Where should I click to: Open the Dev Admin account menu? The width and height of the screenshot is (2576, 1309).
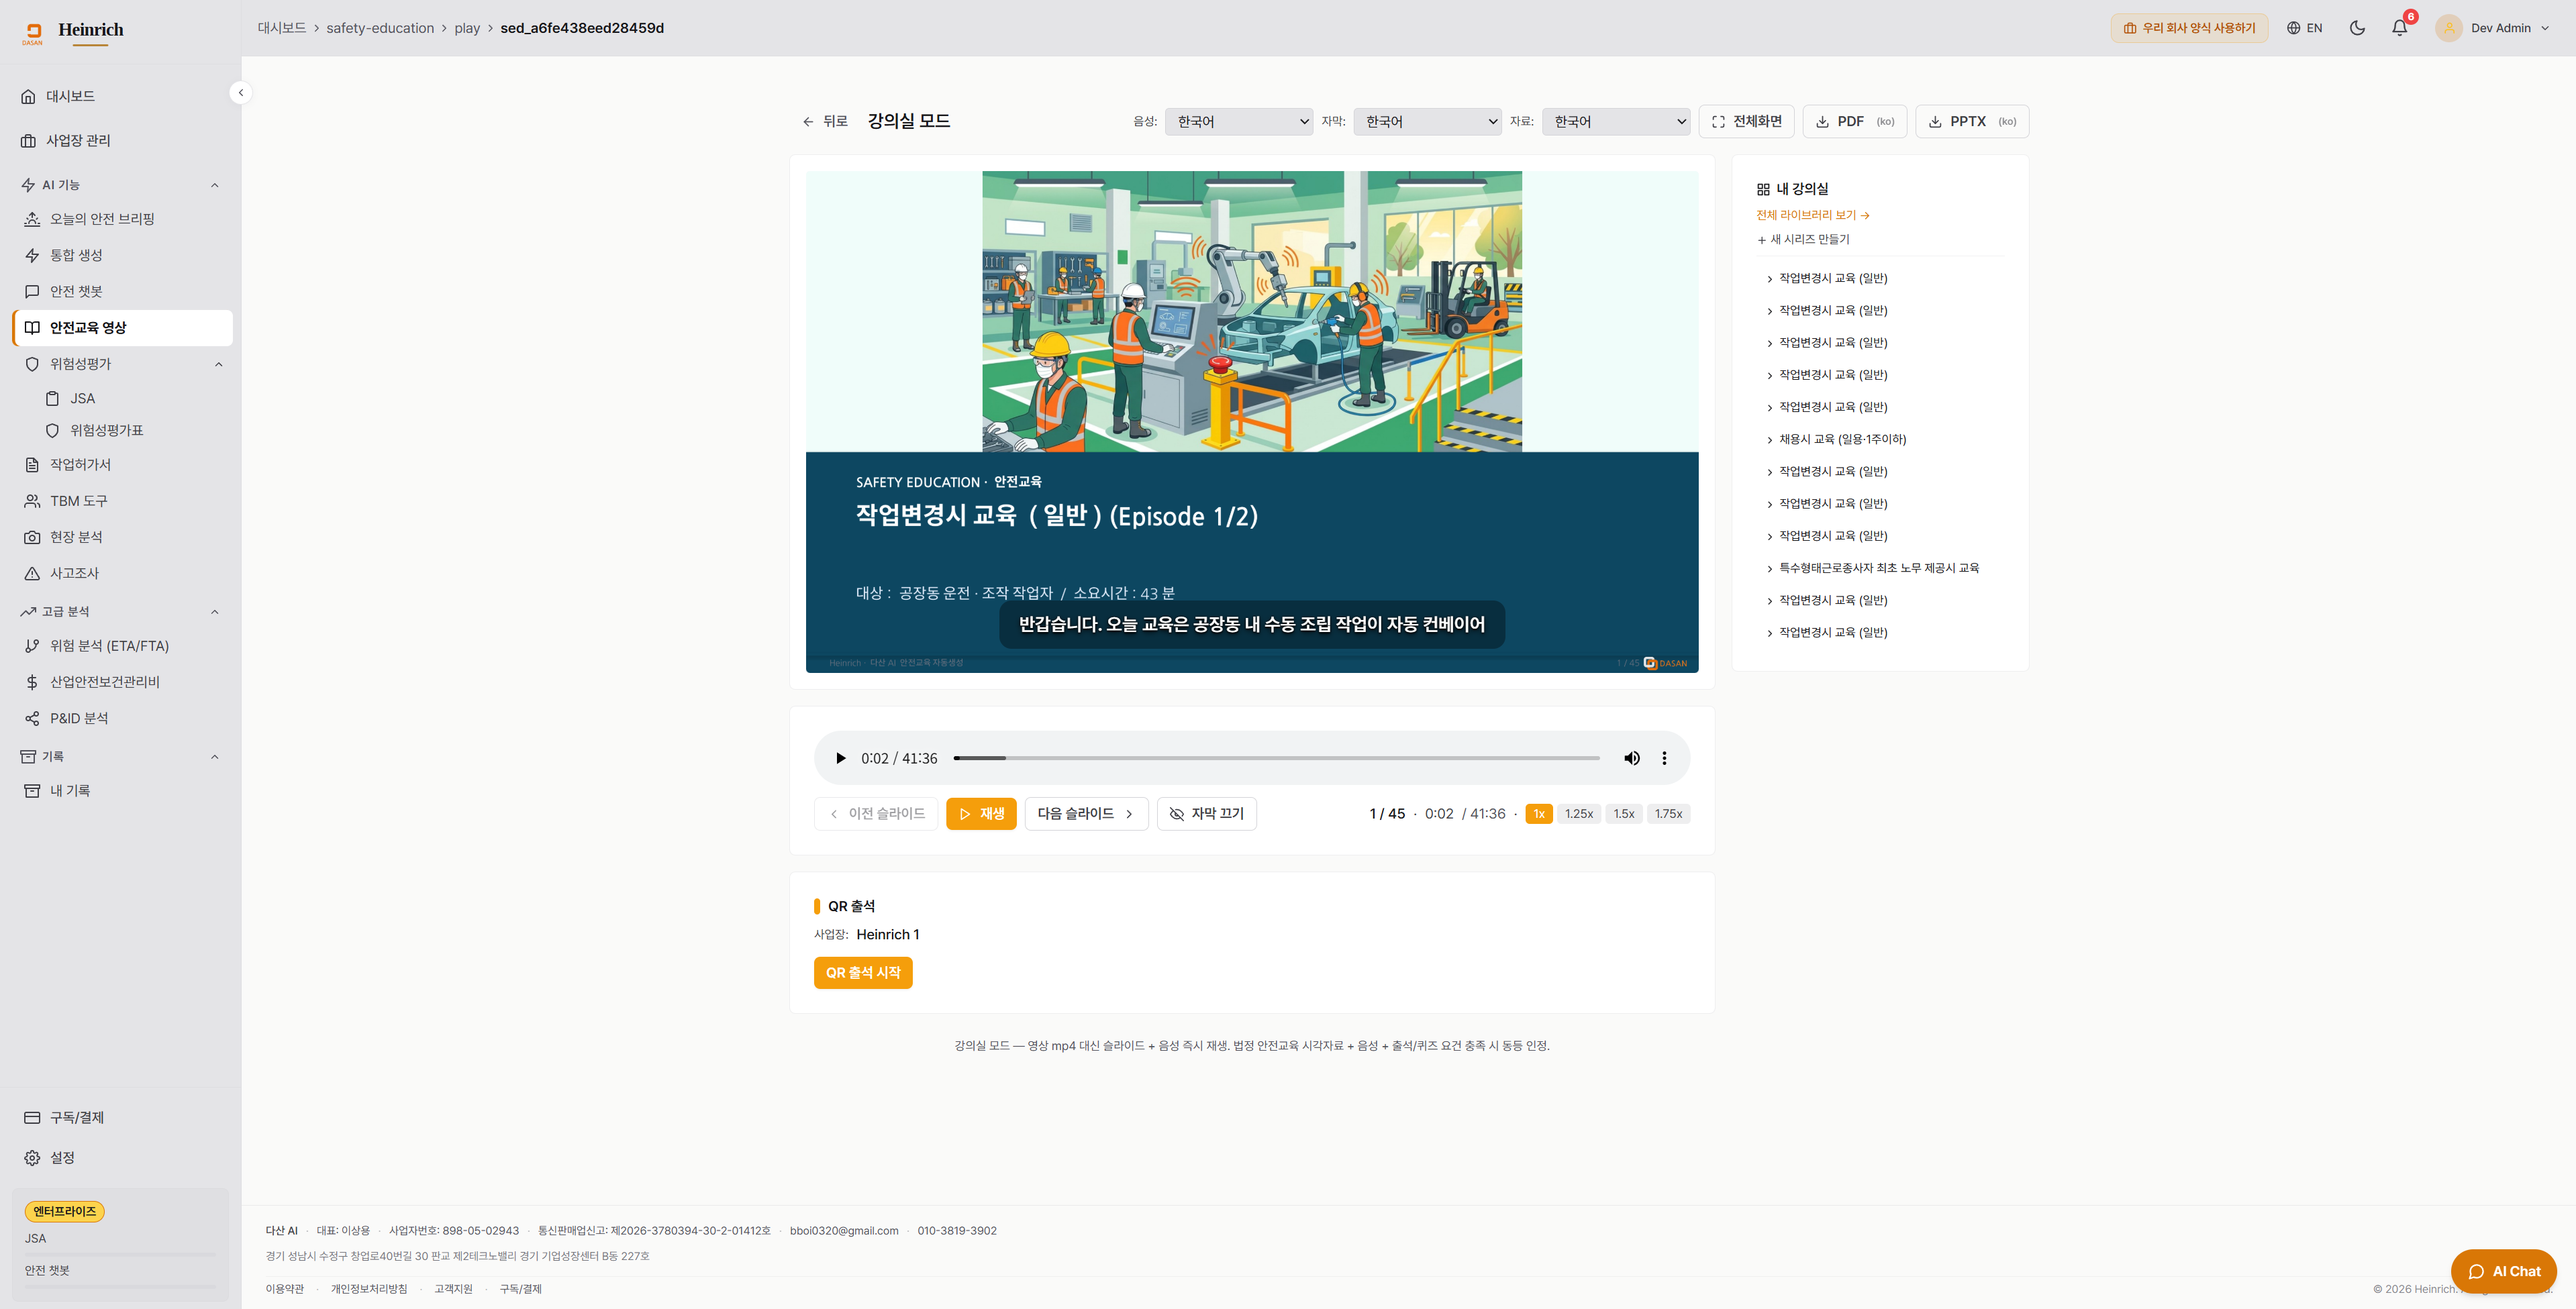(x=2492, y=28)
